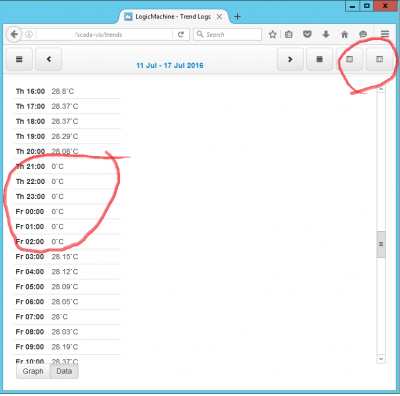Viewport: 400px width, 396px height.
Task: Select the Fr 02:00 0°C row
Action: tap(67, 242)
